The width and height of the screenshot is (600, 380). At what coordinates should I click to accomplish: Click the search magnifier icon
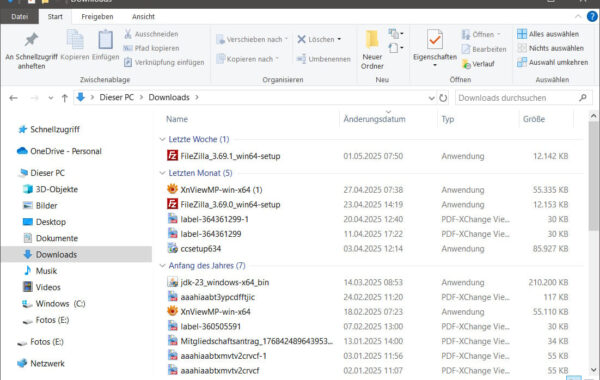[582, 98]
